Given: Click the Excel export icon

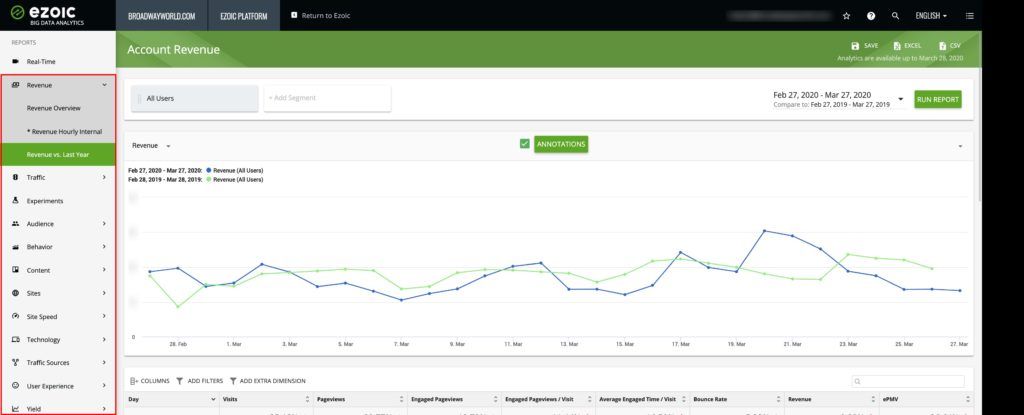Looking at the screenshot, I should point(897,46).
